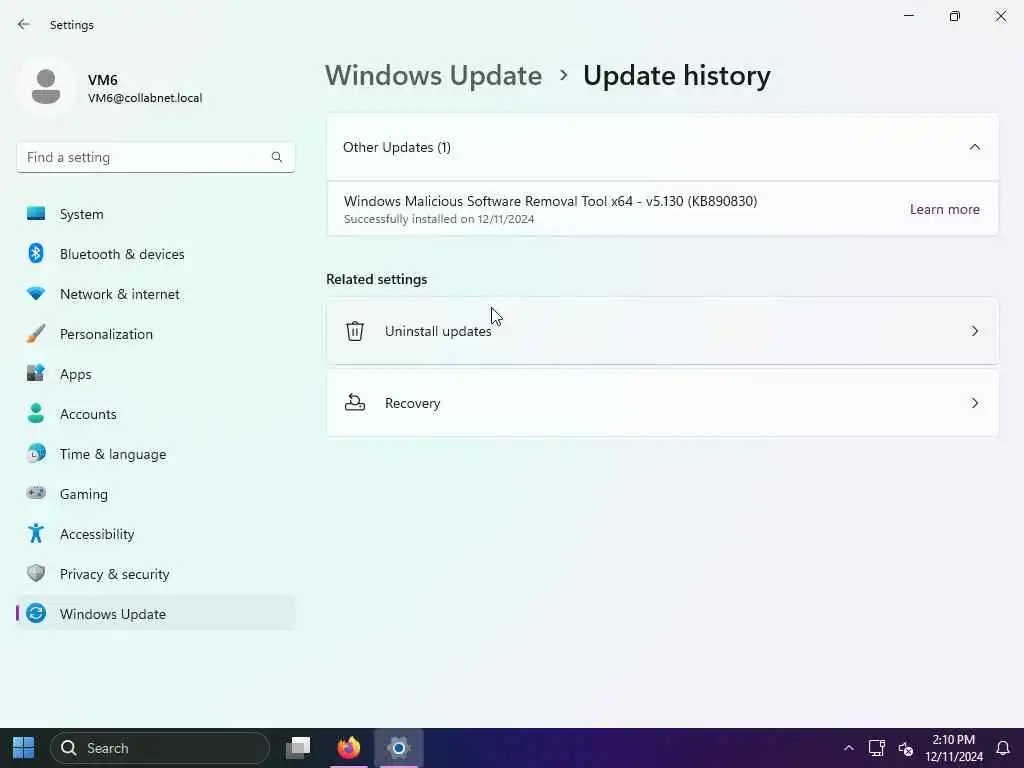Image resolution: width=1024 pixels, height=768 pixels.
Task: Click the Privacy & security shield icon
Action: click(36, 573)
